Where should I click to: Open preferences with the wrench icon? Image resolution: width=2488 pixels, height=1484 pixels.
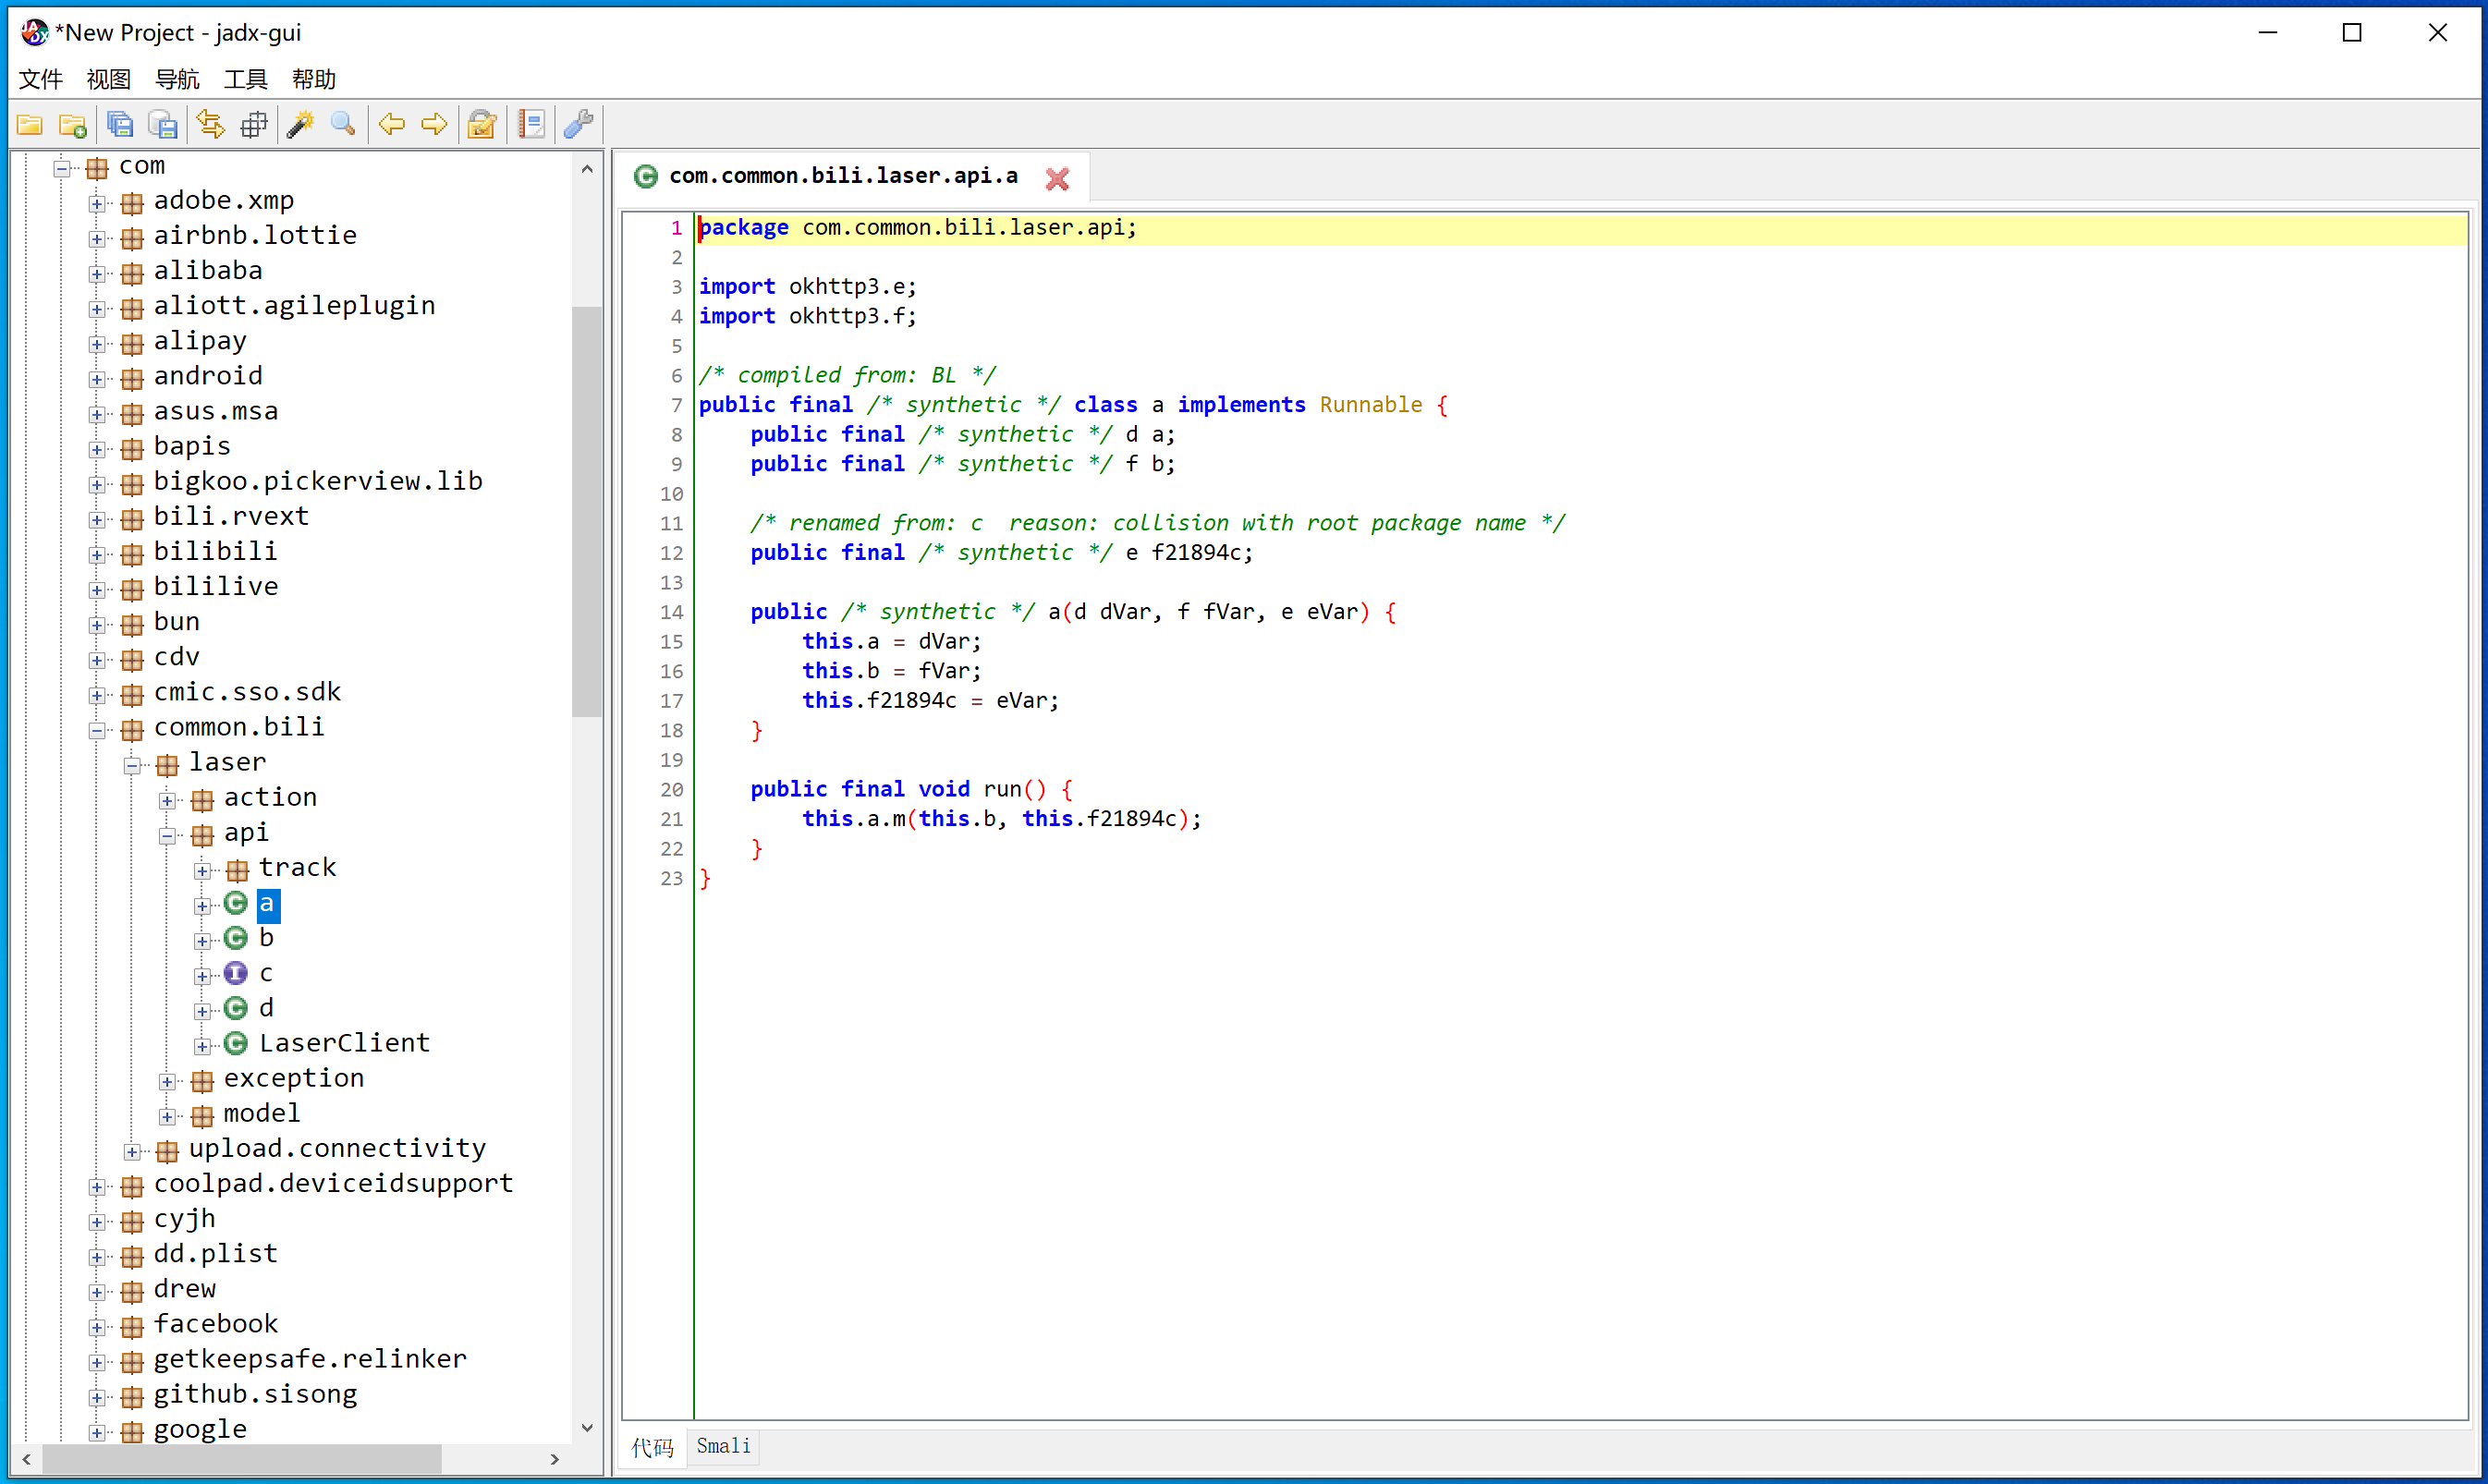[x=579, y=125]
